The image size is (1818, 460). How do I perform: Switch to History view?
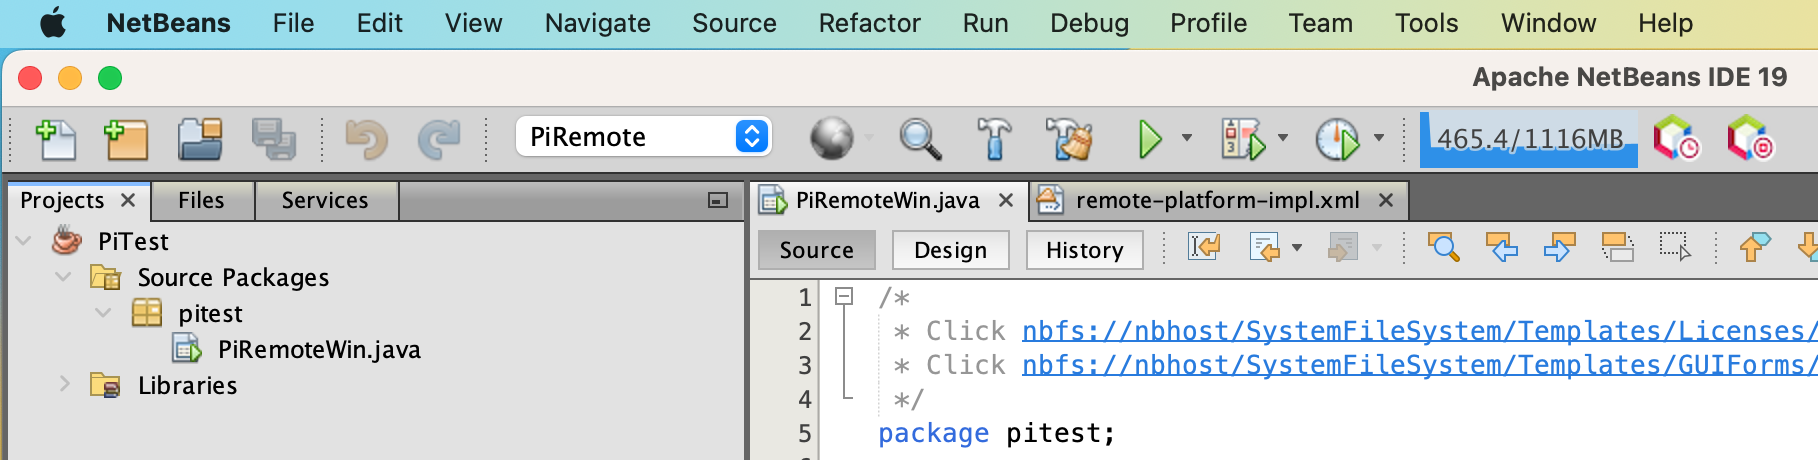pos(1084,250)
